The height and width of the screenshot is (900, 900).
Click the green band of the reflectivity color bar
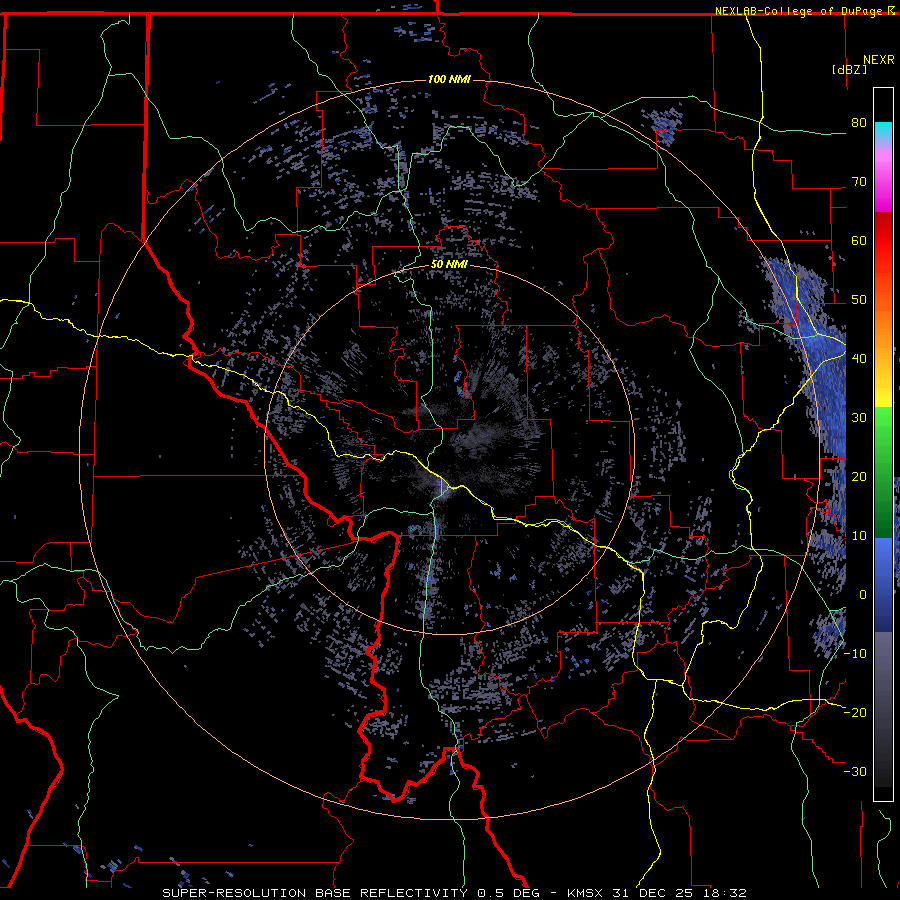pos(883,471)
